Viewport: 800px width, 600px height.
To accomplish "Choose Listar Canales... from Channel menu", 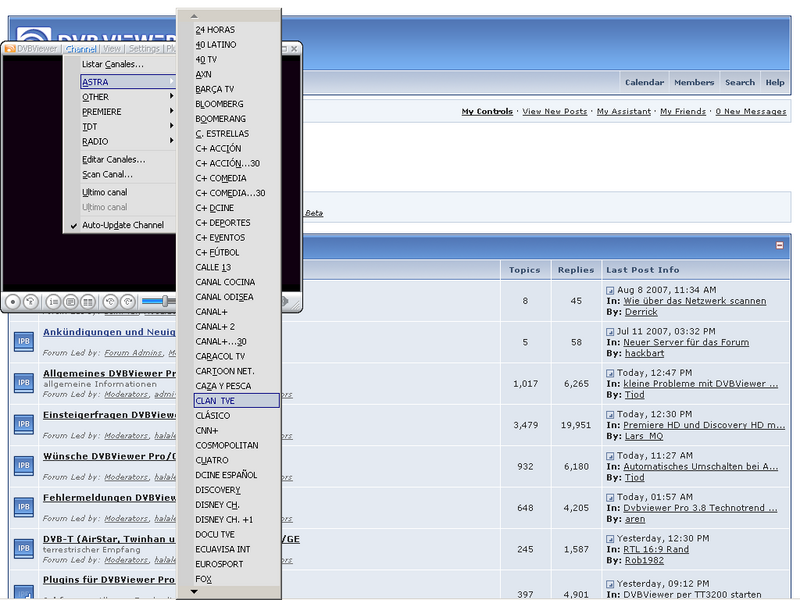I will [113, 64].
